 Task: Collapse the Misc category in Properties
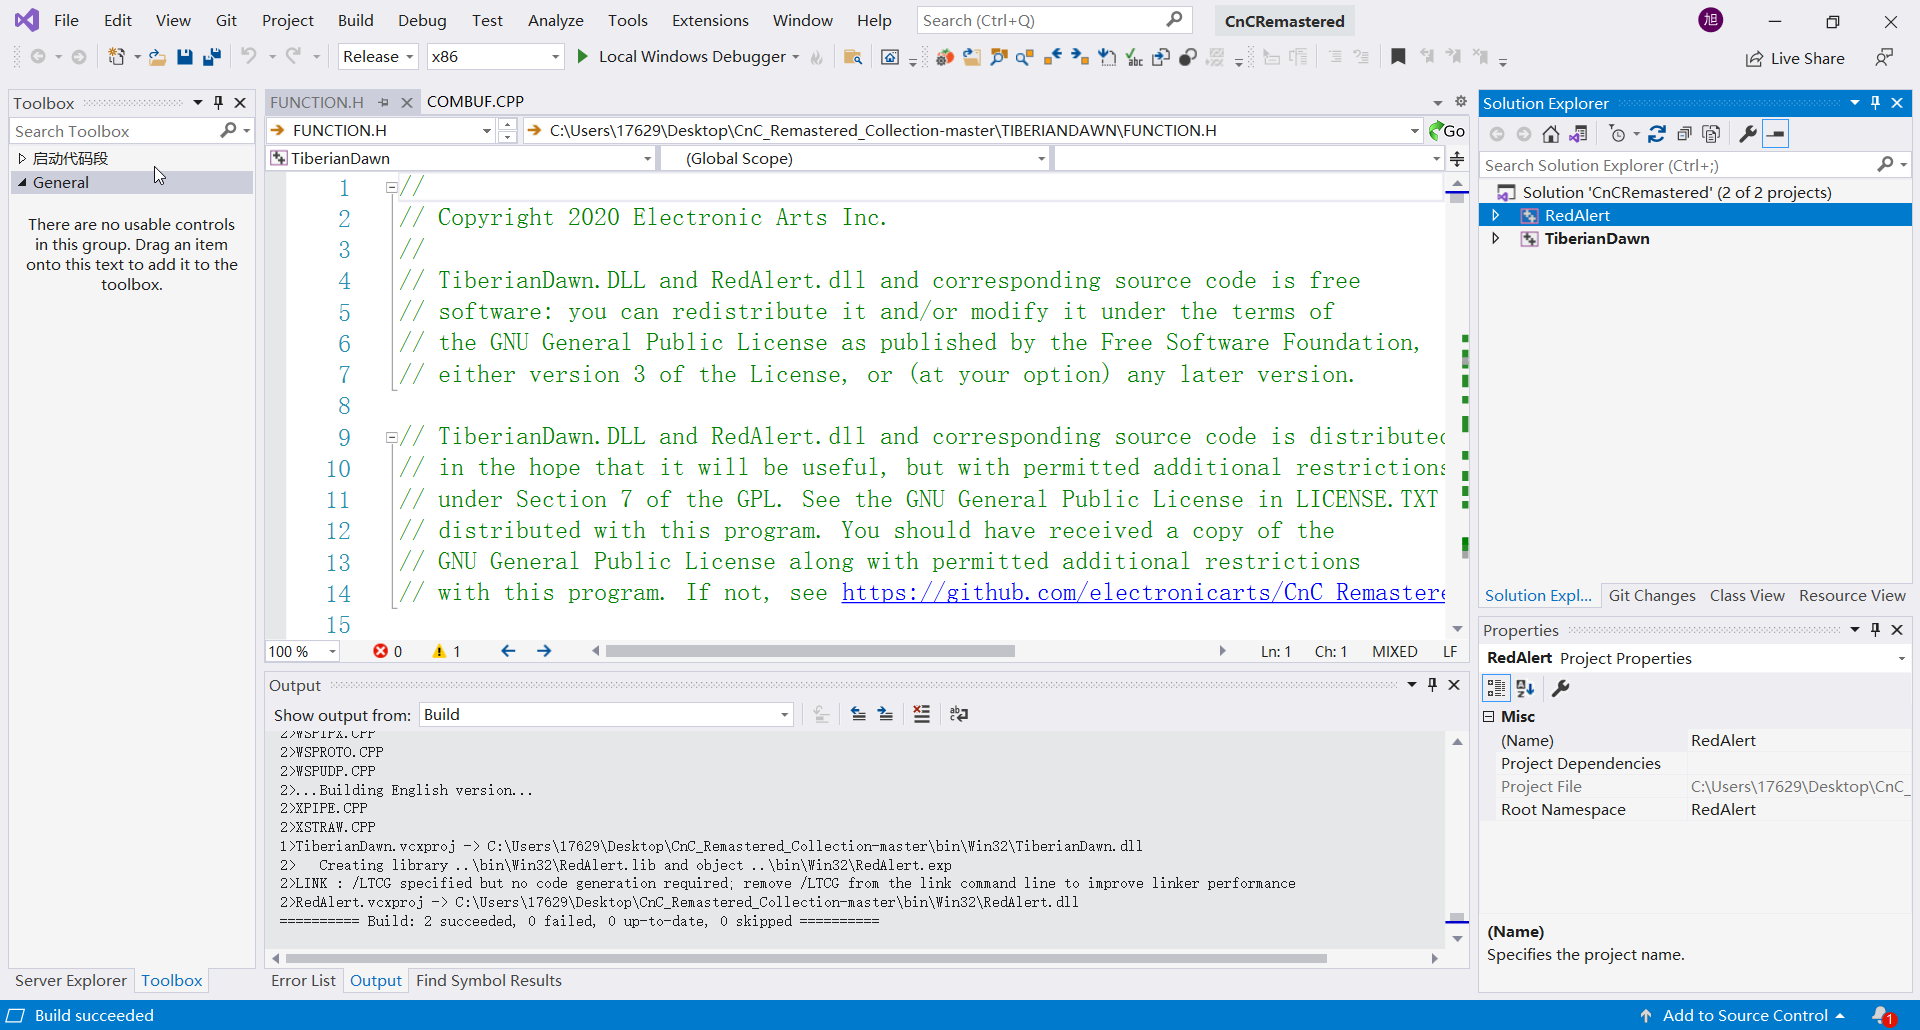coord(1489,717)
